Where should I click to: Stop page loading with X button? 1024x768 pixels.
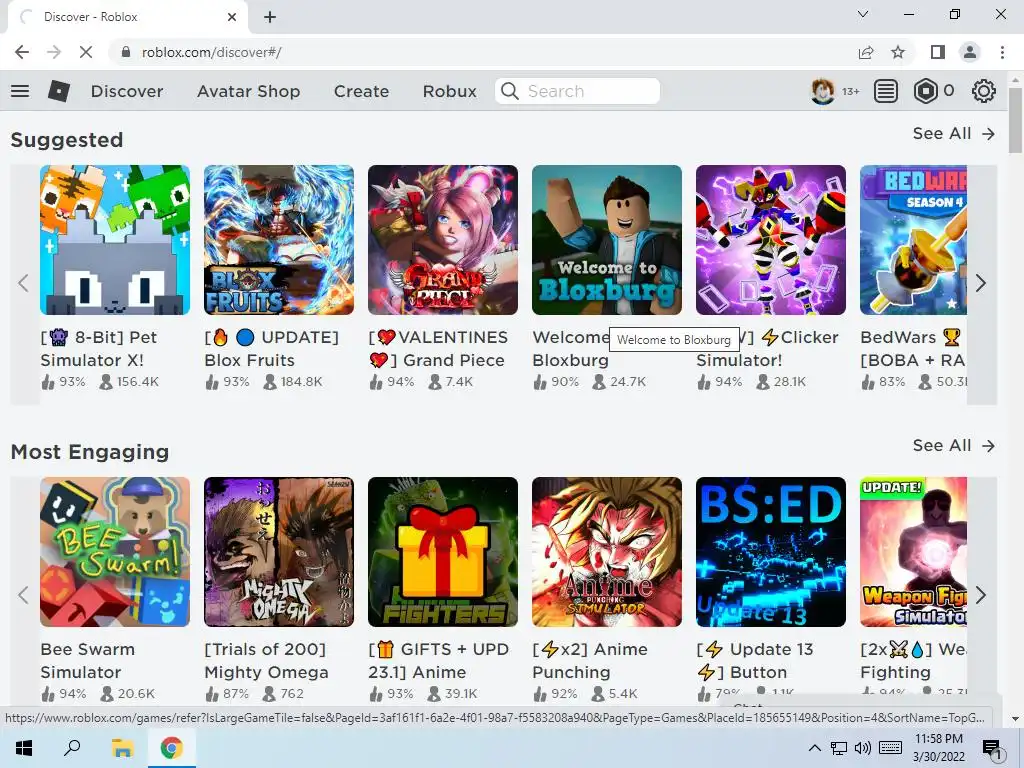point(86,52)
